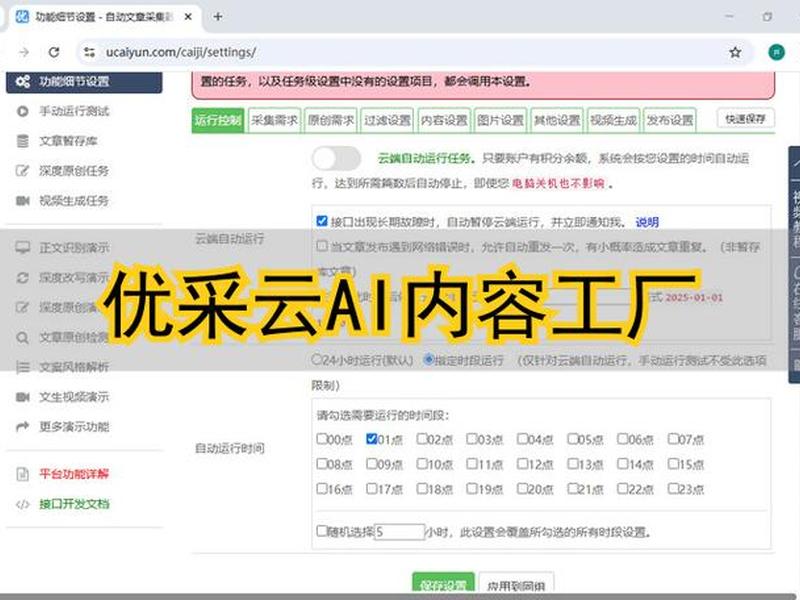The image size is (800, 600).
Task: Click the green 保存设置 button
Action: tap(443, 584)
